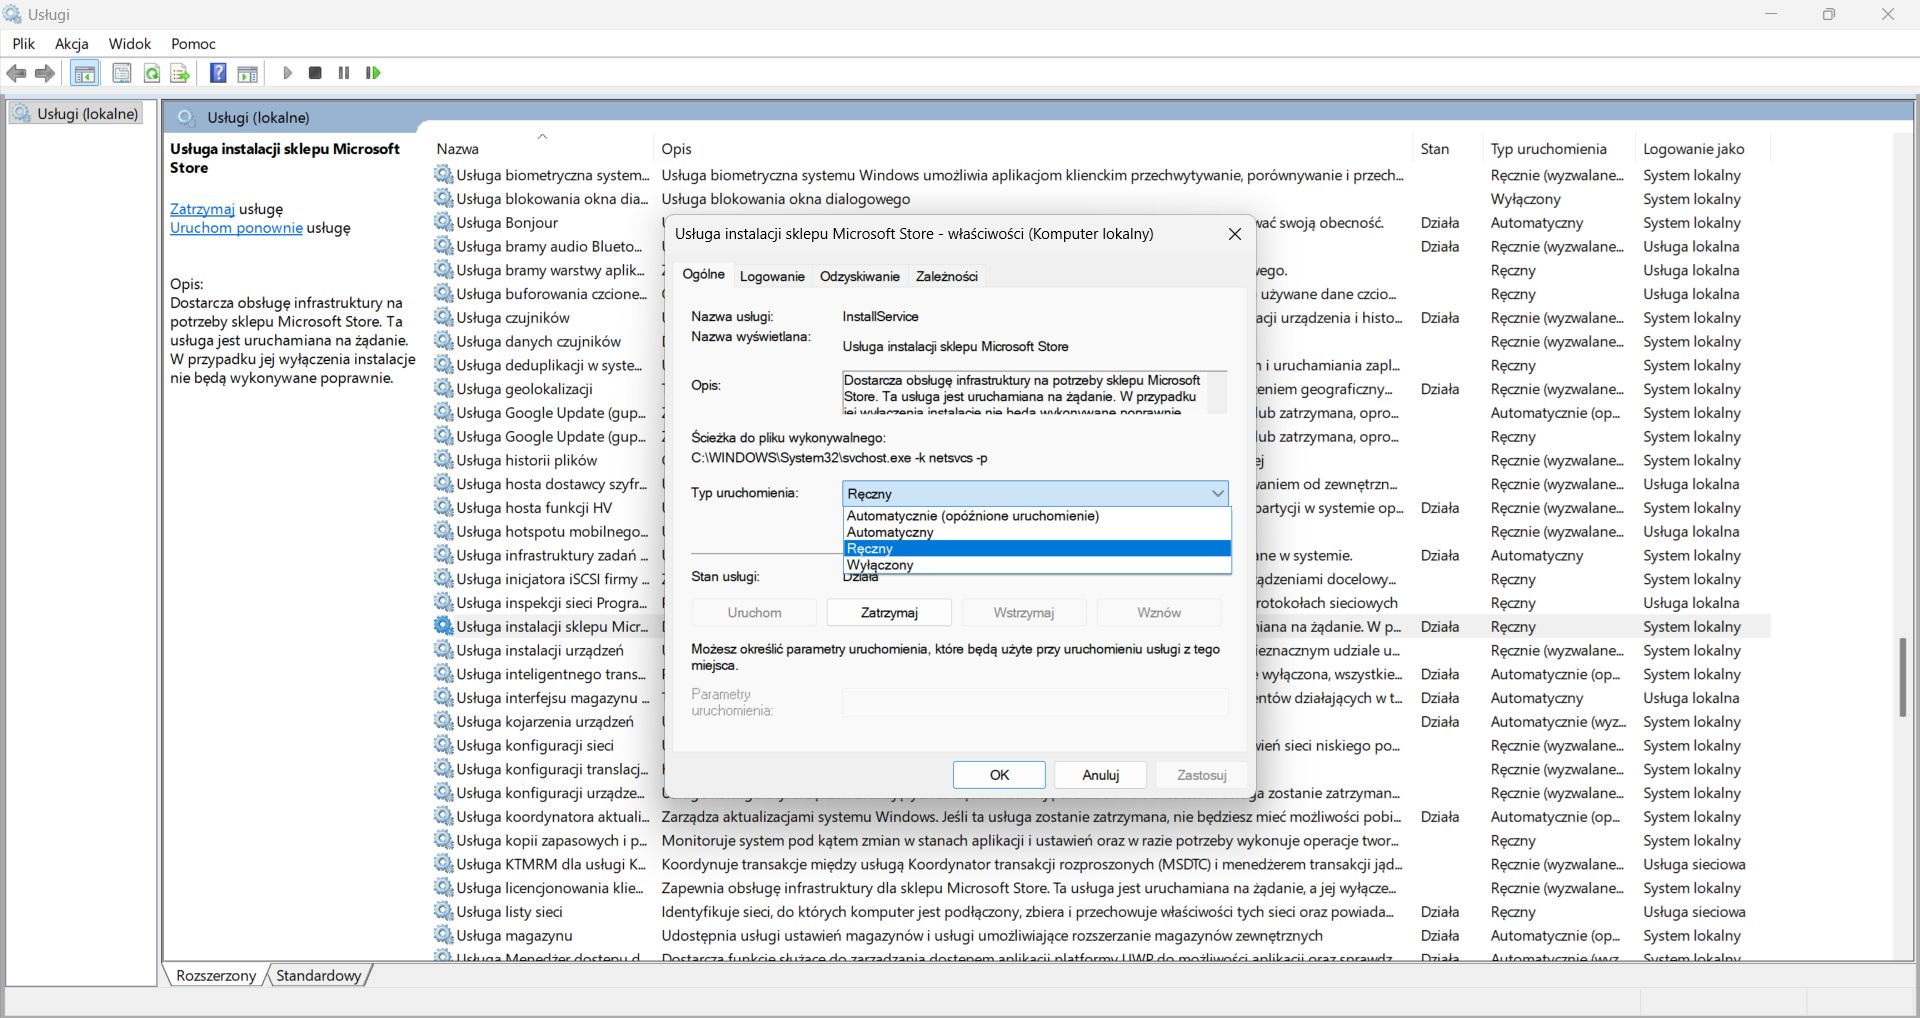Click the gear icon of Usługa Bonjour
The width and height of the screenshot is (1920, 1018).
443,222
